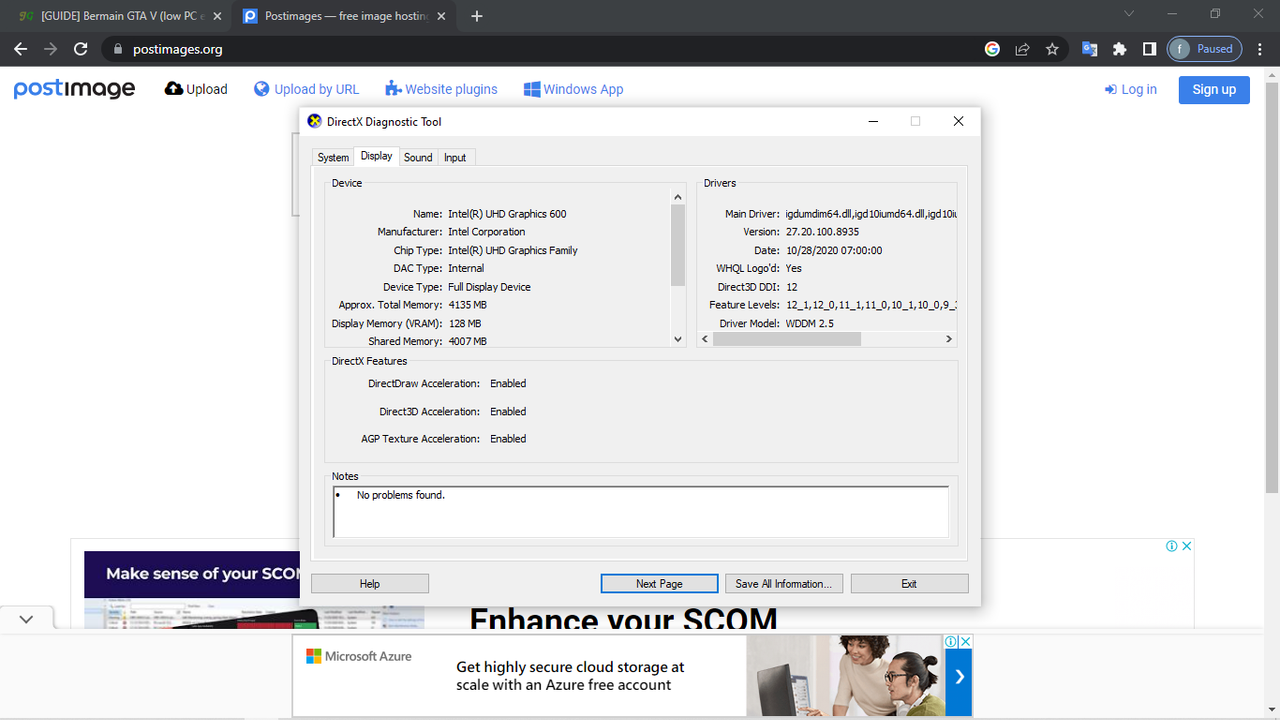
Task: Click Drivers panel scroll left arrow
Action: point(705,339)
